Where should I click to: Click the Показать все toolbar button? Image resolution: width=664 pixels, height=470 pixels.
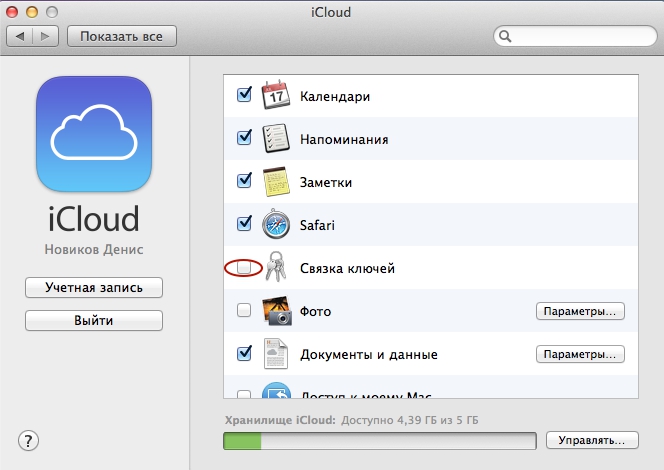point(122,37)
